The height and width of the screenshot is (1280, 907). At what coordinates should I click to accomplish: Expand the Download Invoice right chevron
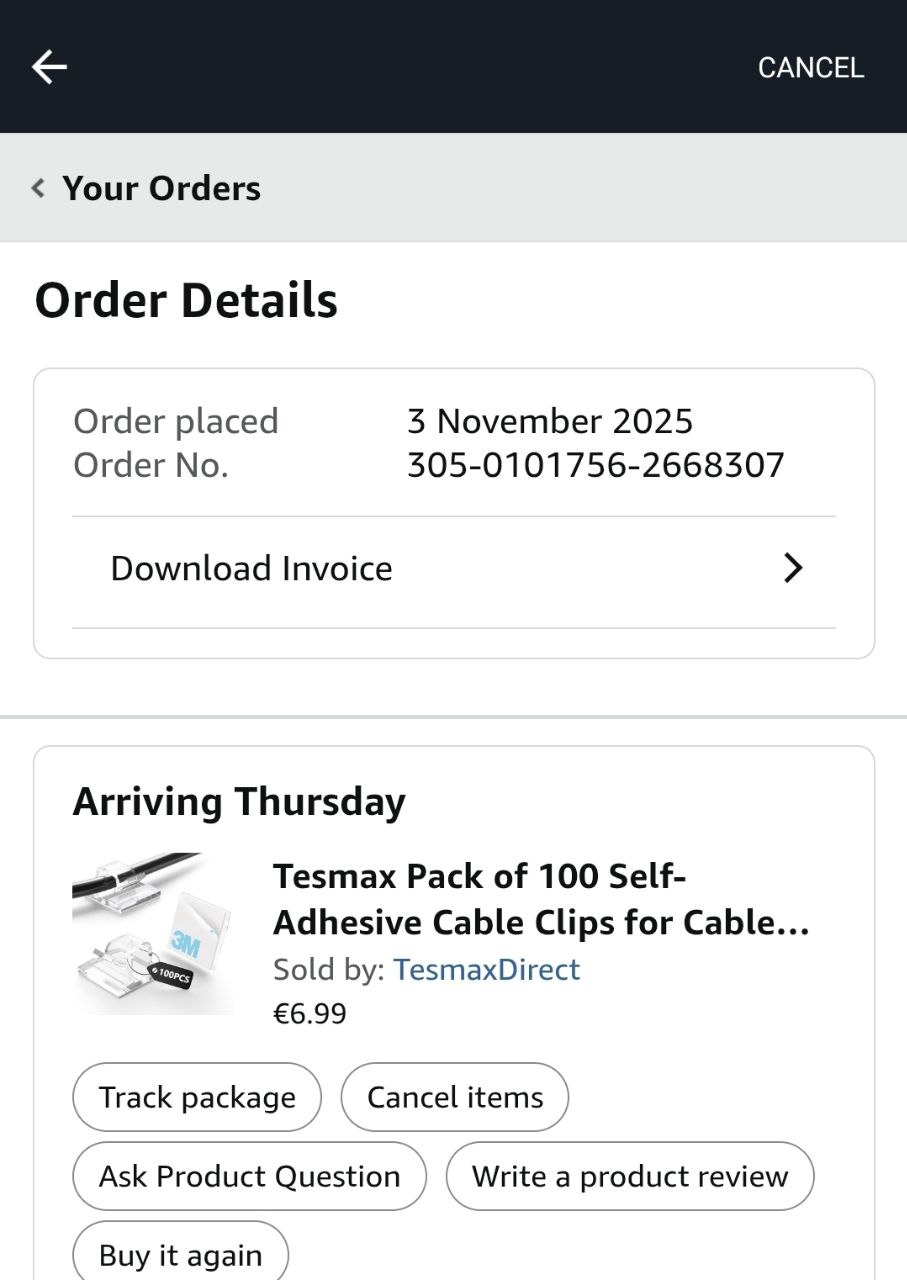click(792, 568)
